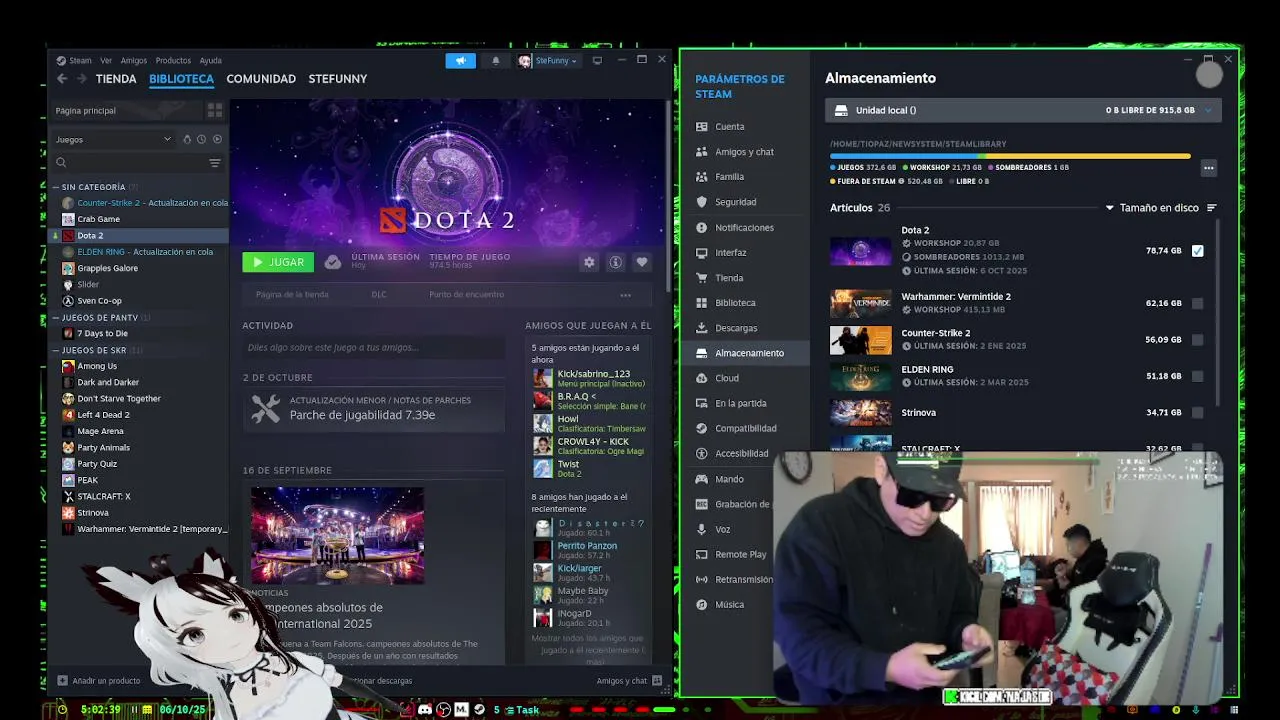The height and width of the screenshot is (720, 1280).
Task: Open storage options three-dot button
Action: (x=1208, y=168)
